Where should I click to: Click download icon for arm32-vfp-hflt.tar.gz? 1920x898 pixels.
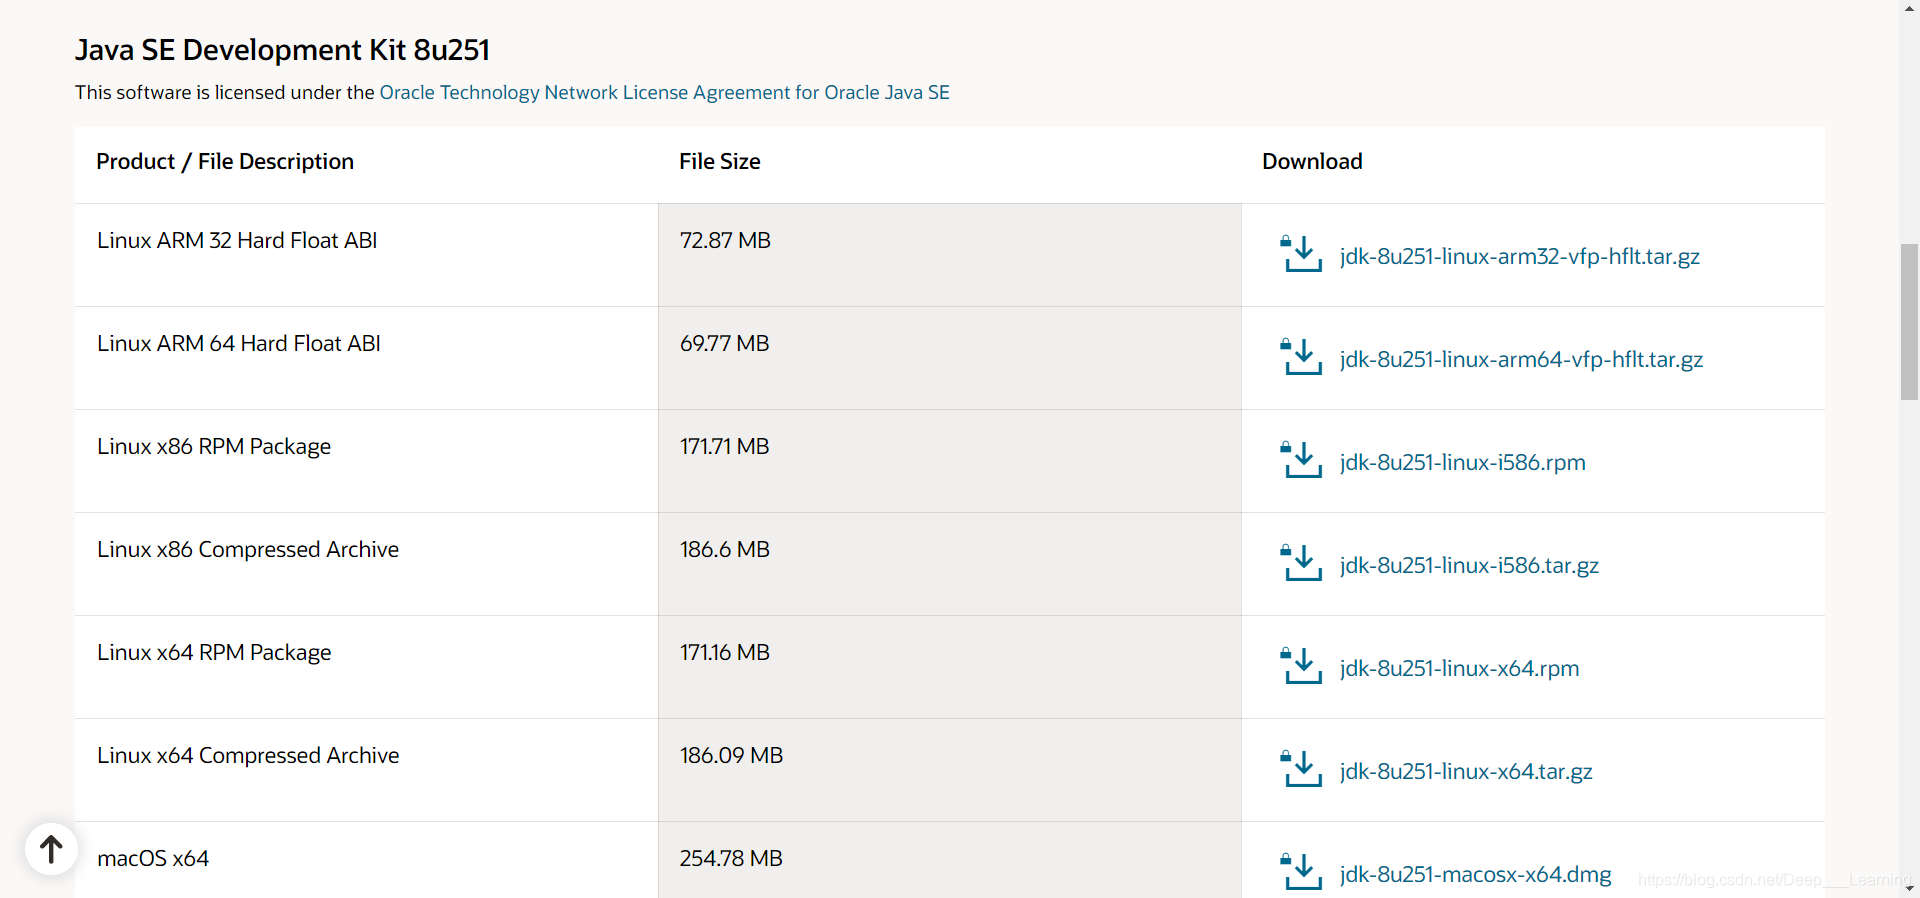(x=1301, y=254)
